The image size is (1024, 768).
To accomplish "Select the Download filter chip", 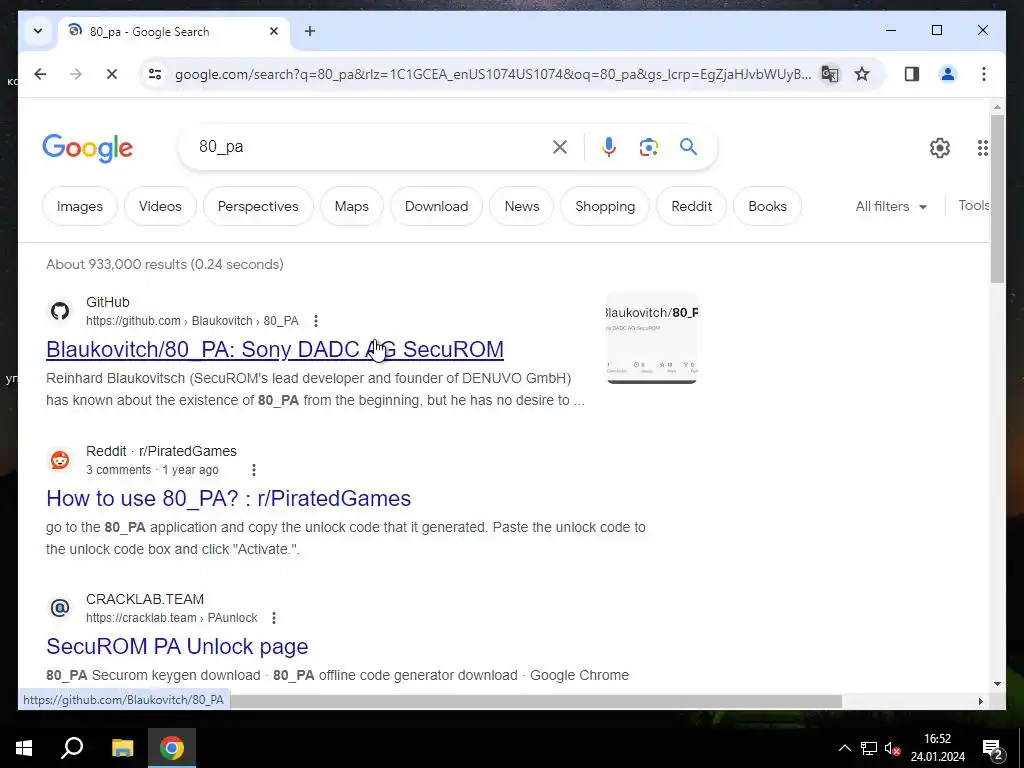I will (436, 206).
